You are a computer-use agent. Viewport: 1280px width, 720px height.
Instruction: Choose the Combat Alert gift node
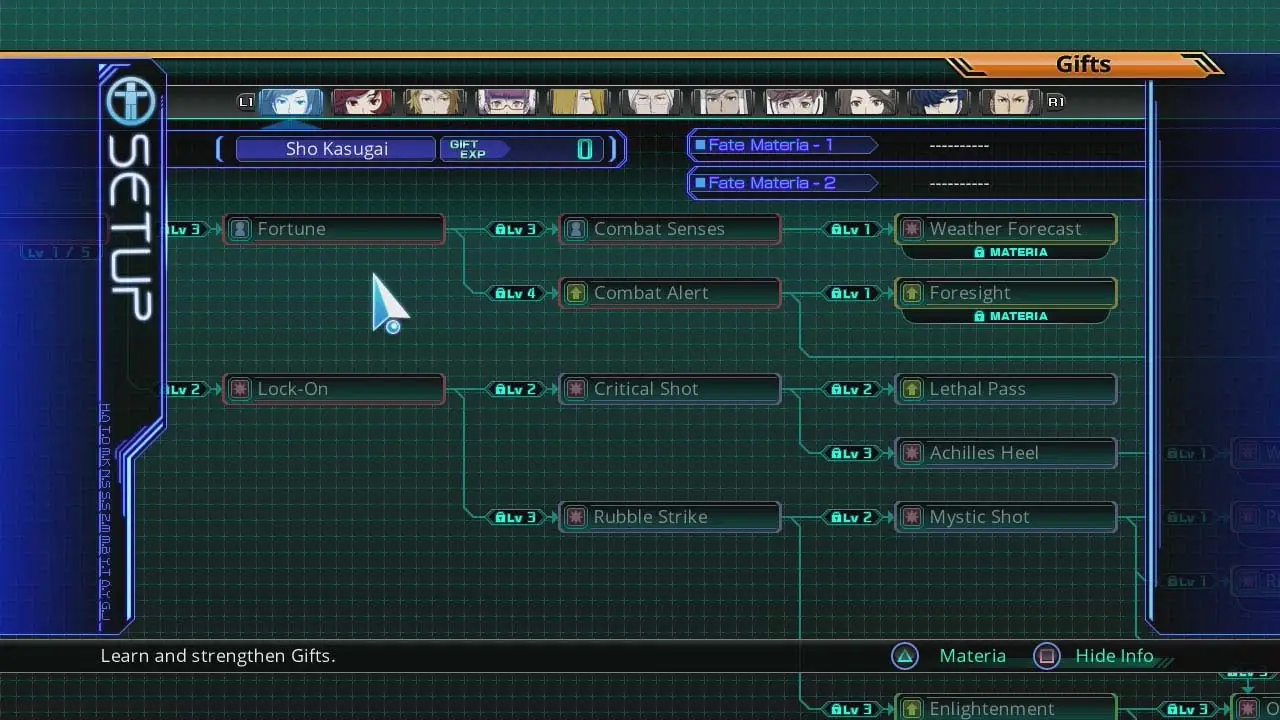tap(670, 293)
